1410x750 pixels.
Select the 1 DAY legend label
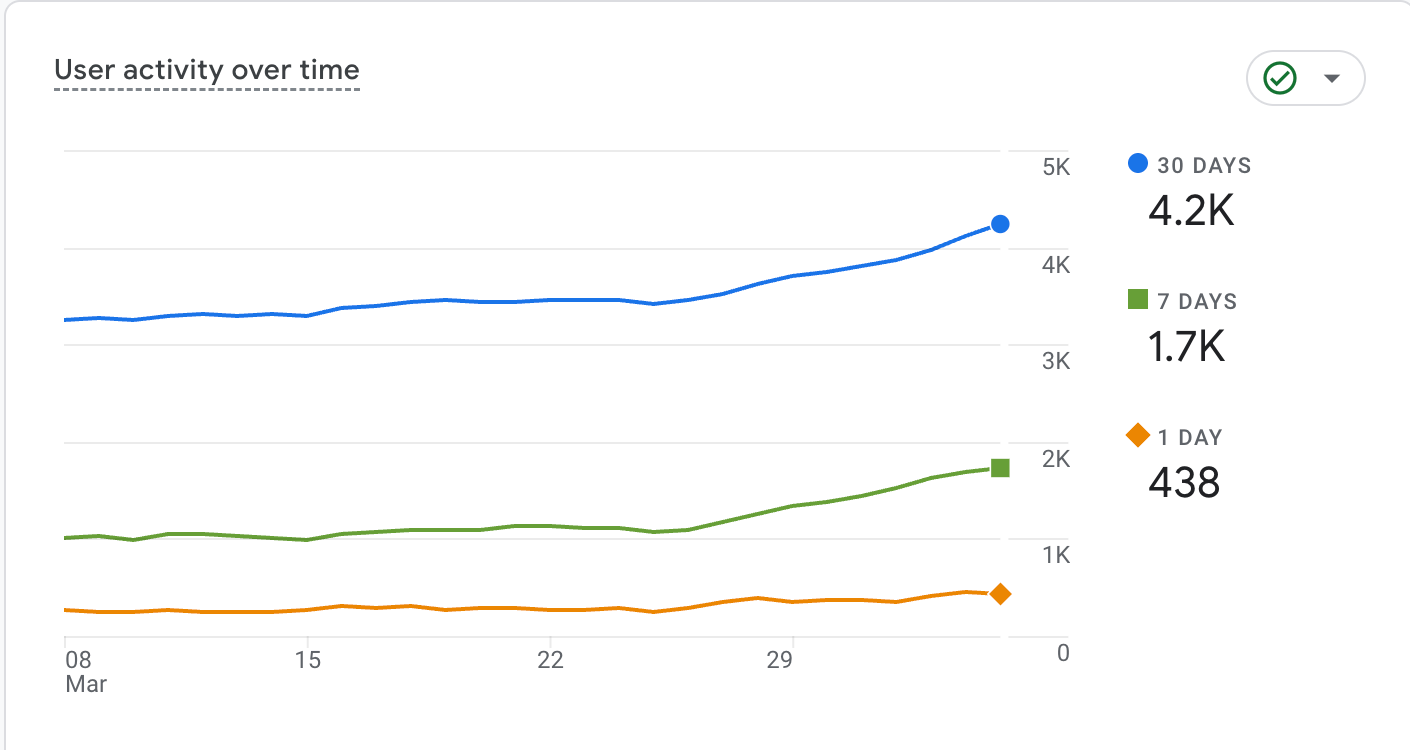tap(1190, 437)
